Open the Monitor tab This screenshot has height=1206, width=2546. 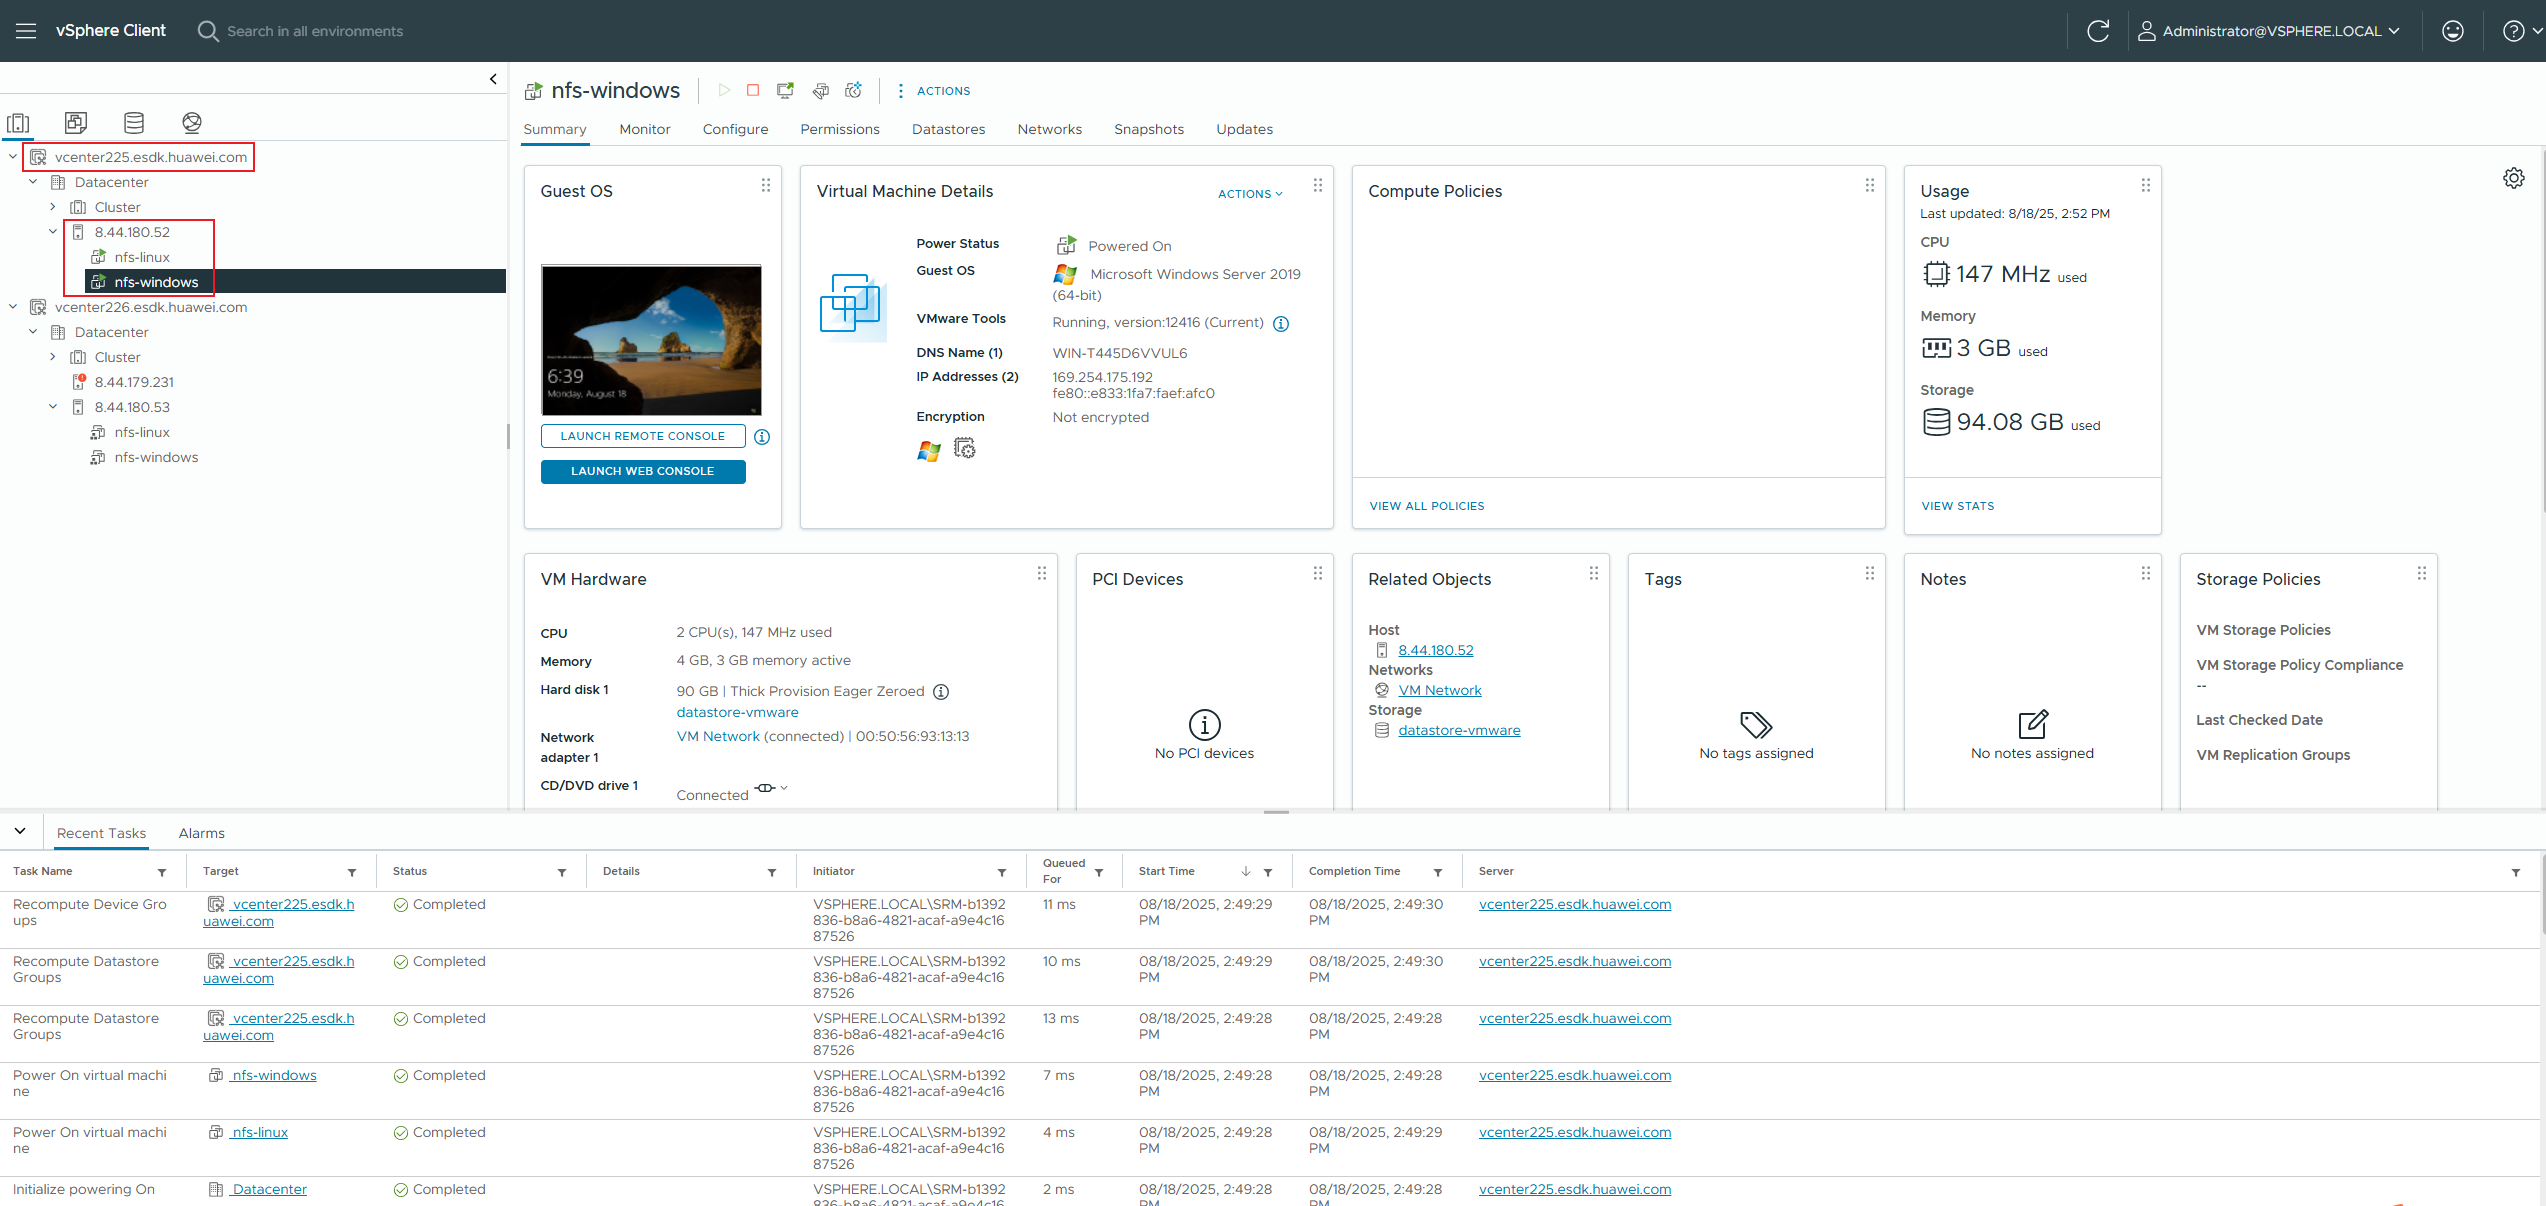click(645, 130)
